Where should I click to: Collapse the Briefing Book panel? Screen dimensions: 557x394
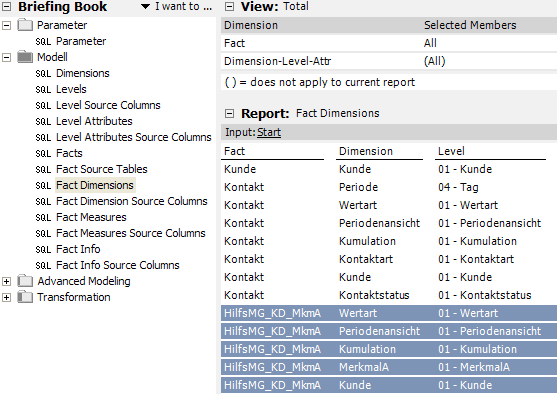[x=6, y=6]
